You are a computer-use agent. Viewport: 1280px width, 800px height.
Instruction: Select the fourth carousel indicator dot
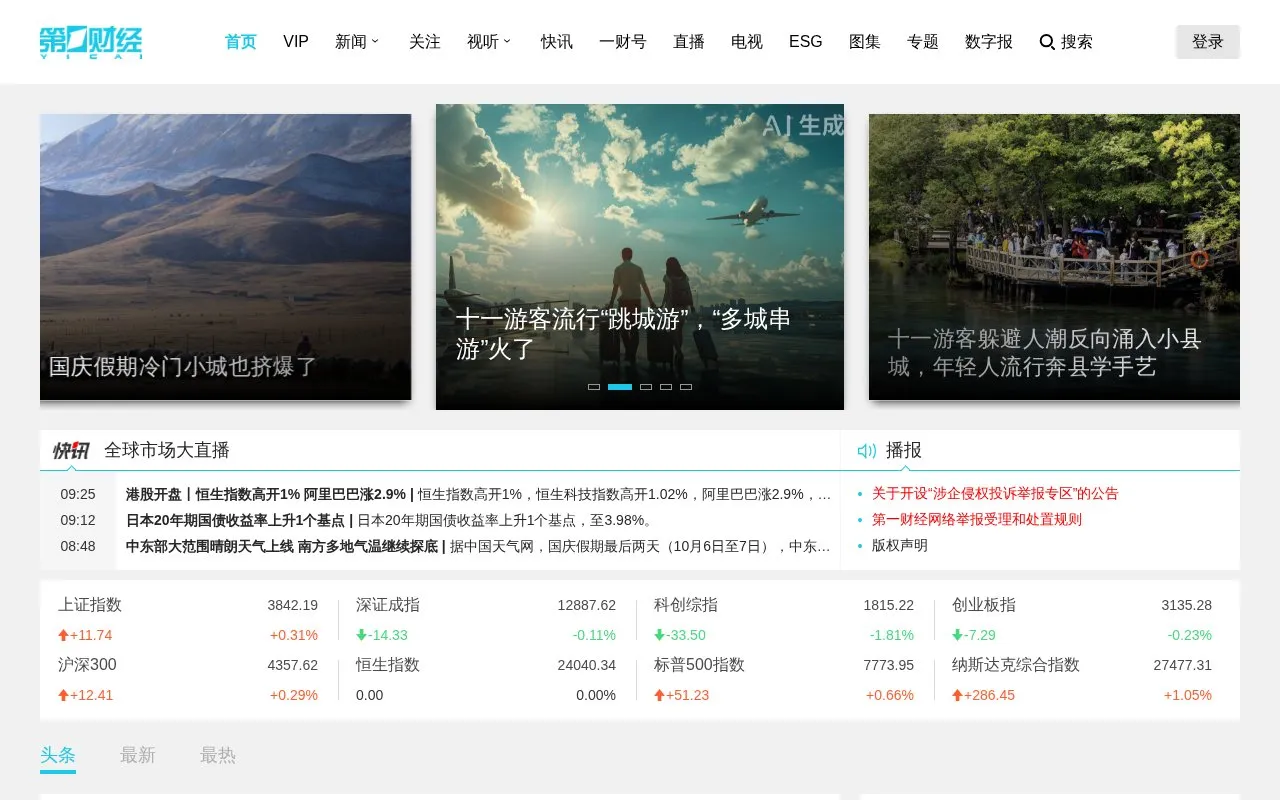(666, 387)
